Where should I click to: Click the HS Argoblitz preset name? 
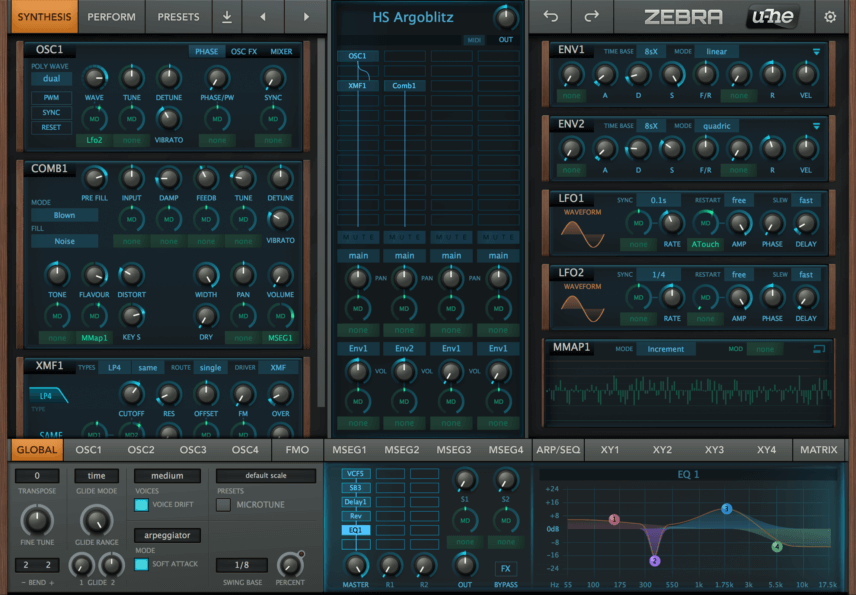(413, 17)
